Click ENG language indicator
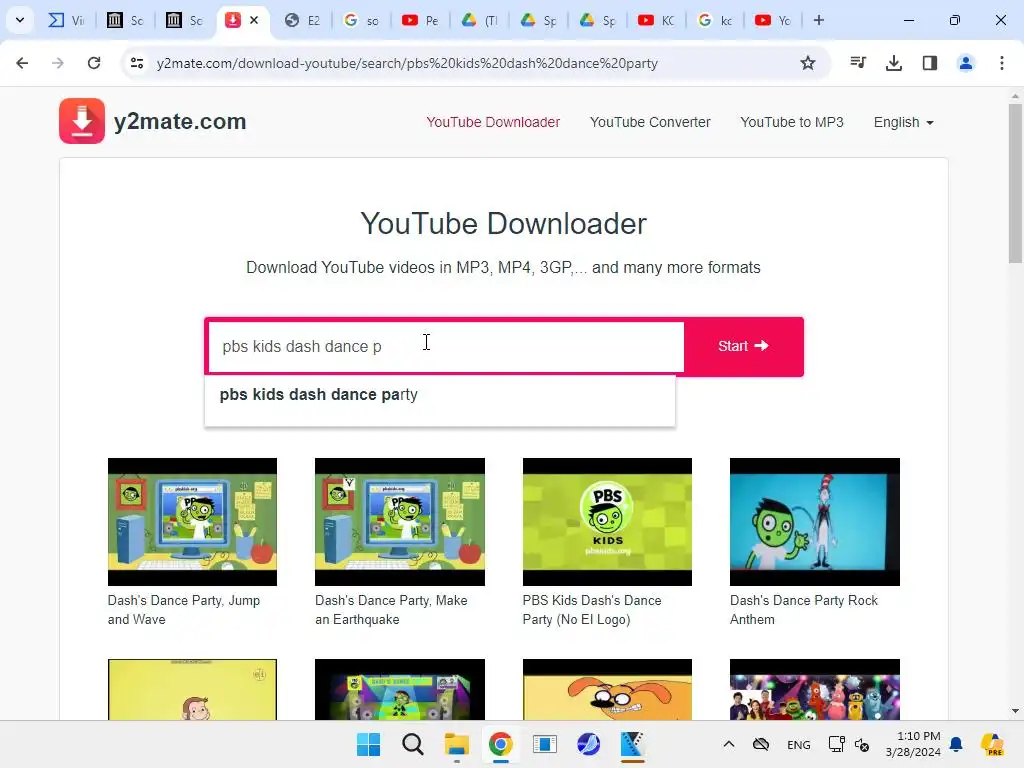1024x768 pixels. 799,744
